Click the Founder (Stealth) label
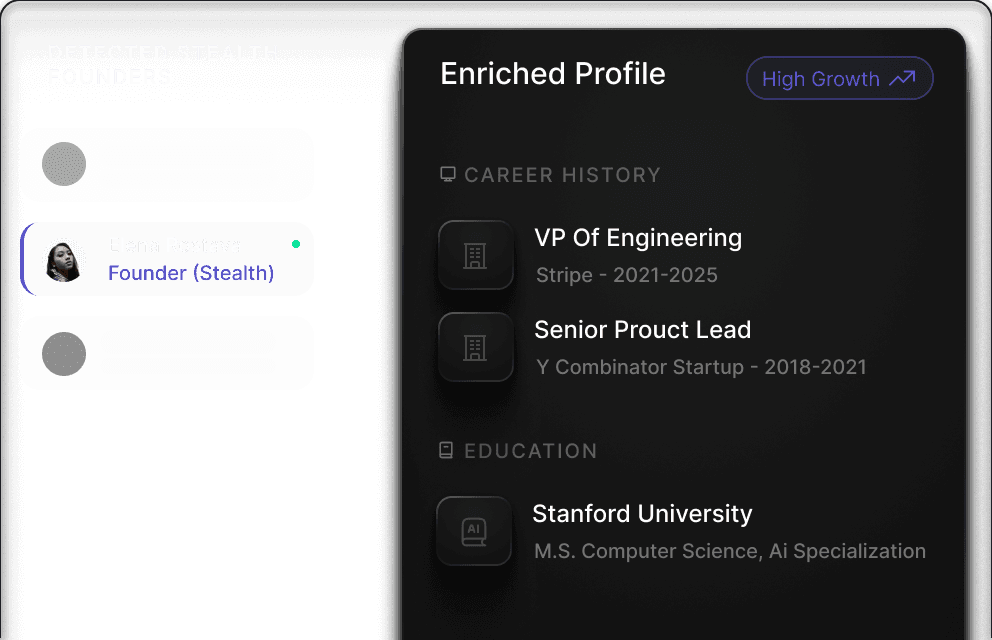 [191, 273]
